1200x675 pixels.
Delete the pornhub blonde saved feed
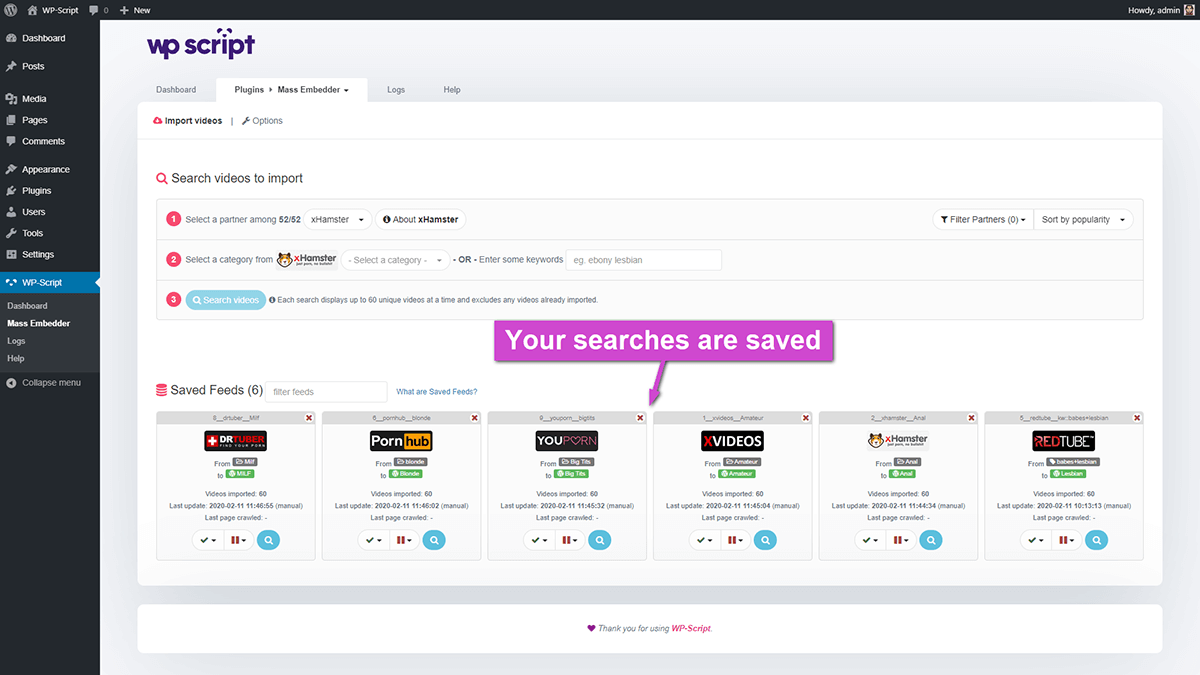pyautogui.click(x=474, y=418)
